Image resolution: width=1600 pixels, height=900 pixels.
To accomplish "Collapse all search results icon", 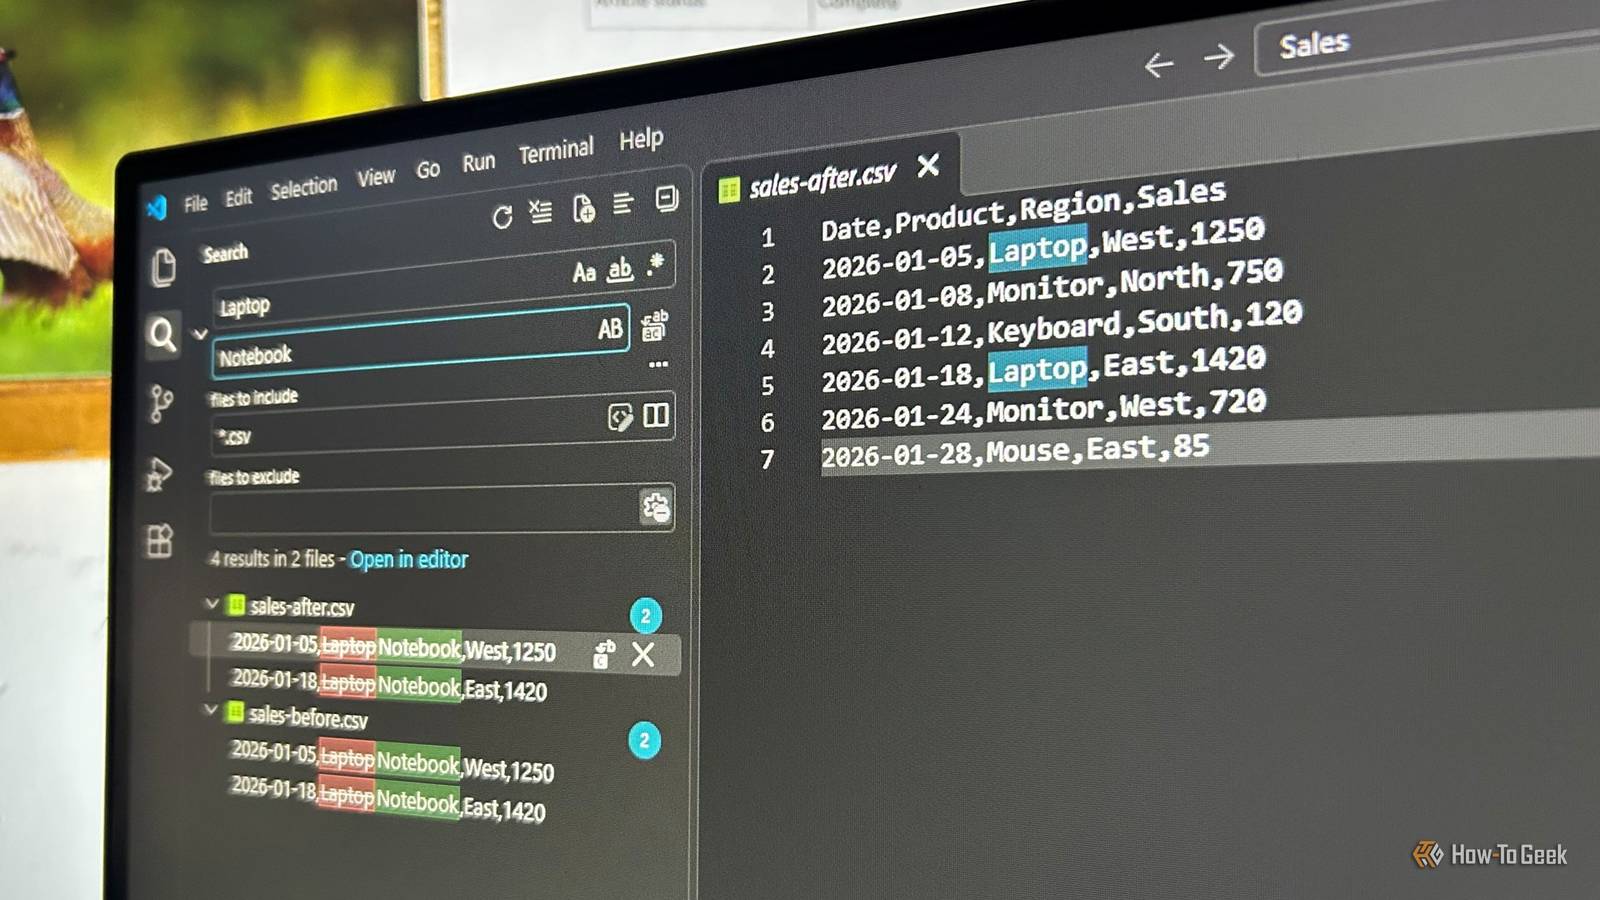I will click(666, 198).
